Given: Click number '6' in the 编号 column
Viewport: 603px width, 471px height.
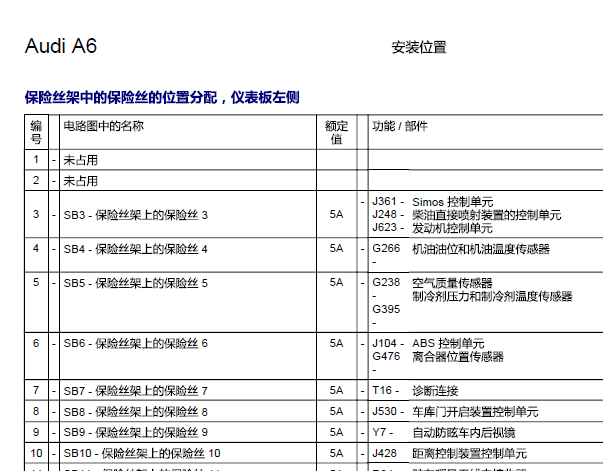Looking at the screenshot, I should pos(36,343).
